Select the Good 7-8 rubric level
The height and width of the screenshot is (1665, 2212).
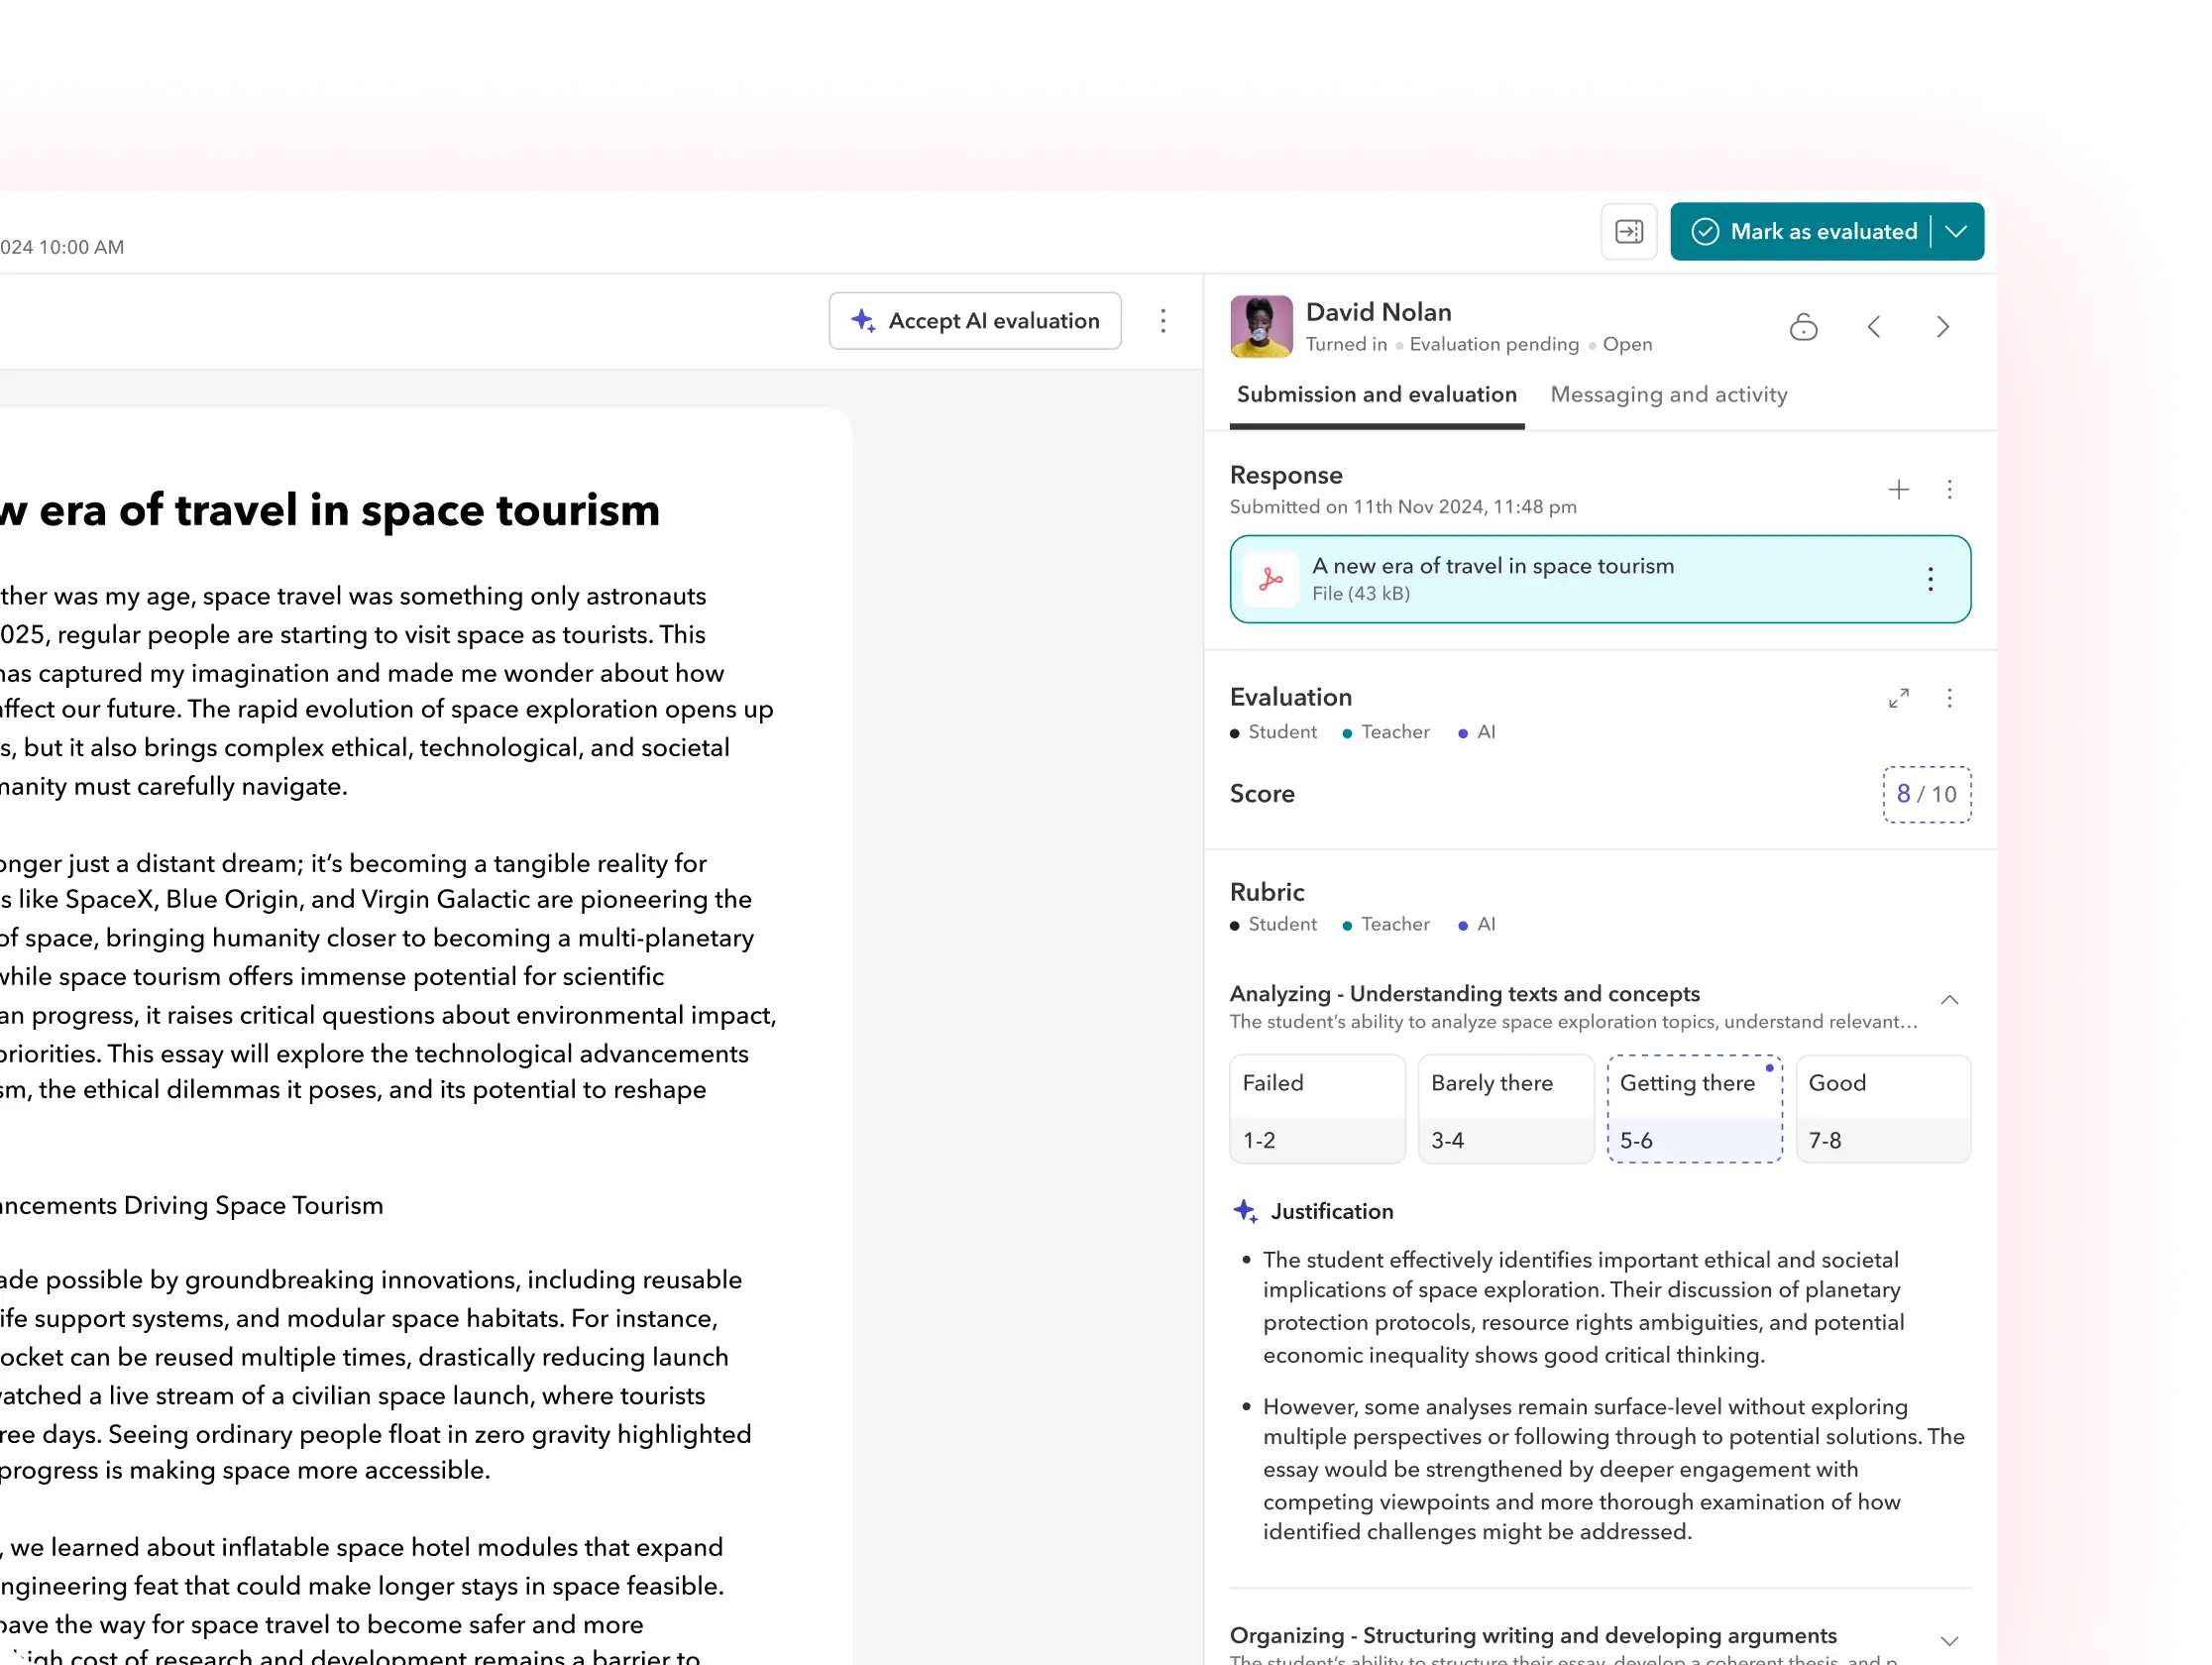point(1882,1109)
